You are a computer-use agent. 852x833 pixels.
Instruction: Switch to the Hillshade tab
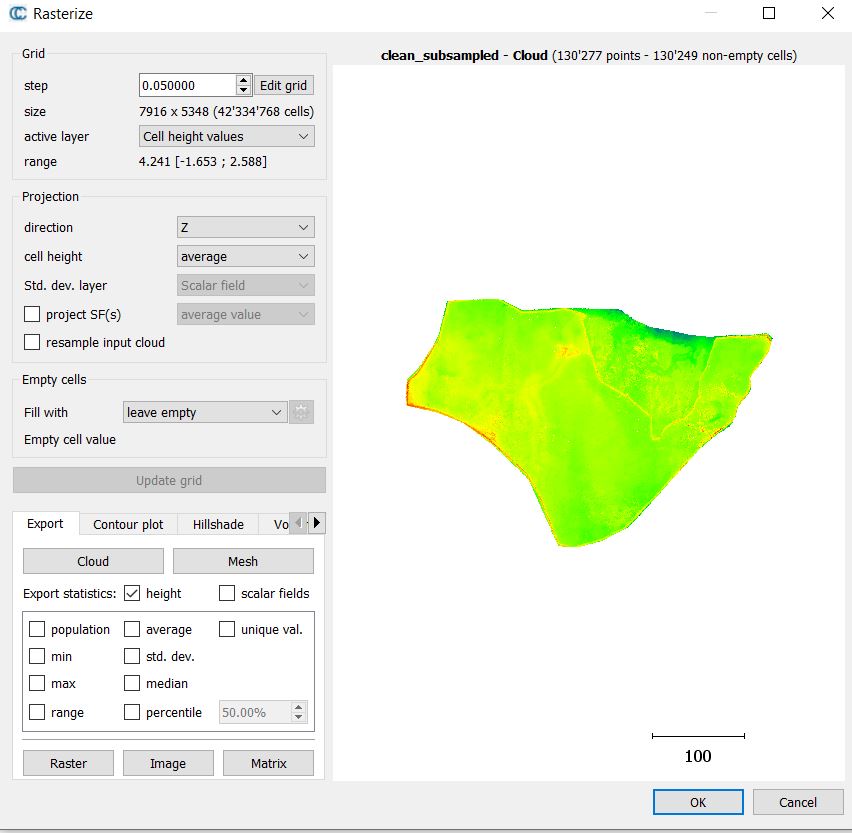[x=217, y=524]
